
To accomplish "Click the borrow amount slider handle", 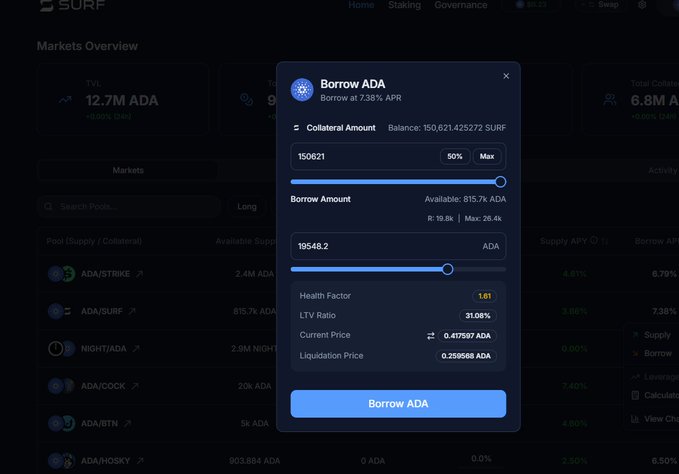I will pos(448,269).
